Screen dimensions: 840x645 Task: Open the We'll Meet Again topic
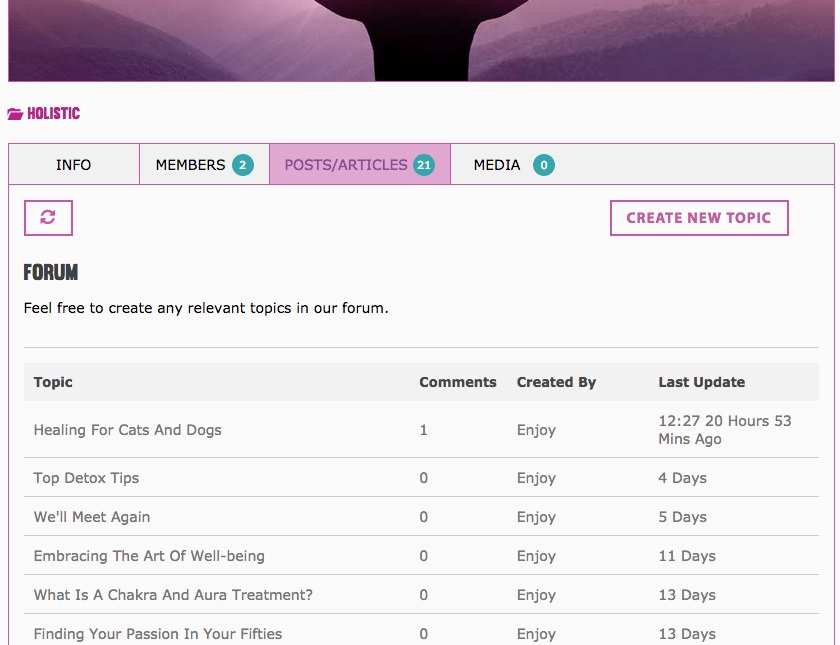[92, 517]
